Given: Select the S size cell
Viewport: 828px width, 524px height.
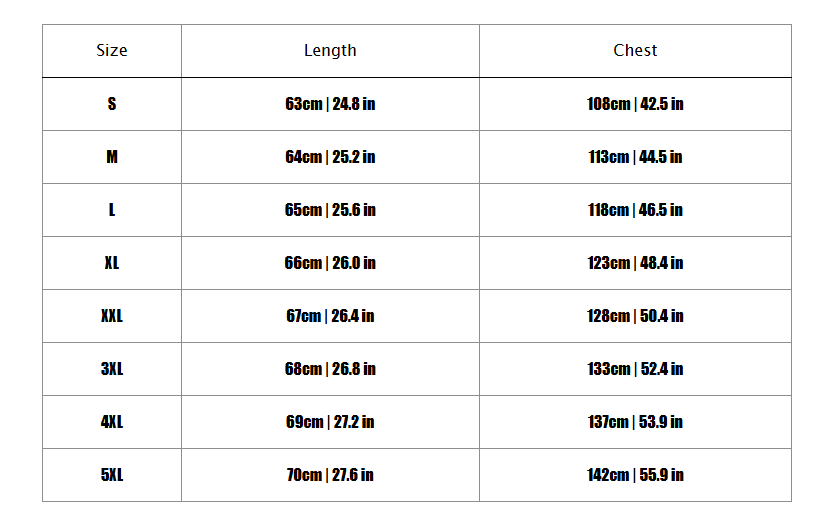Looking at the screenshot, I should (x=112, y=104).
